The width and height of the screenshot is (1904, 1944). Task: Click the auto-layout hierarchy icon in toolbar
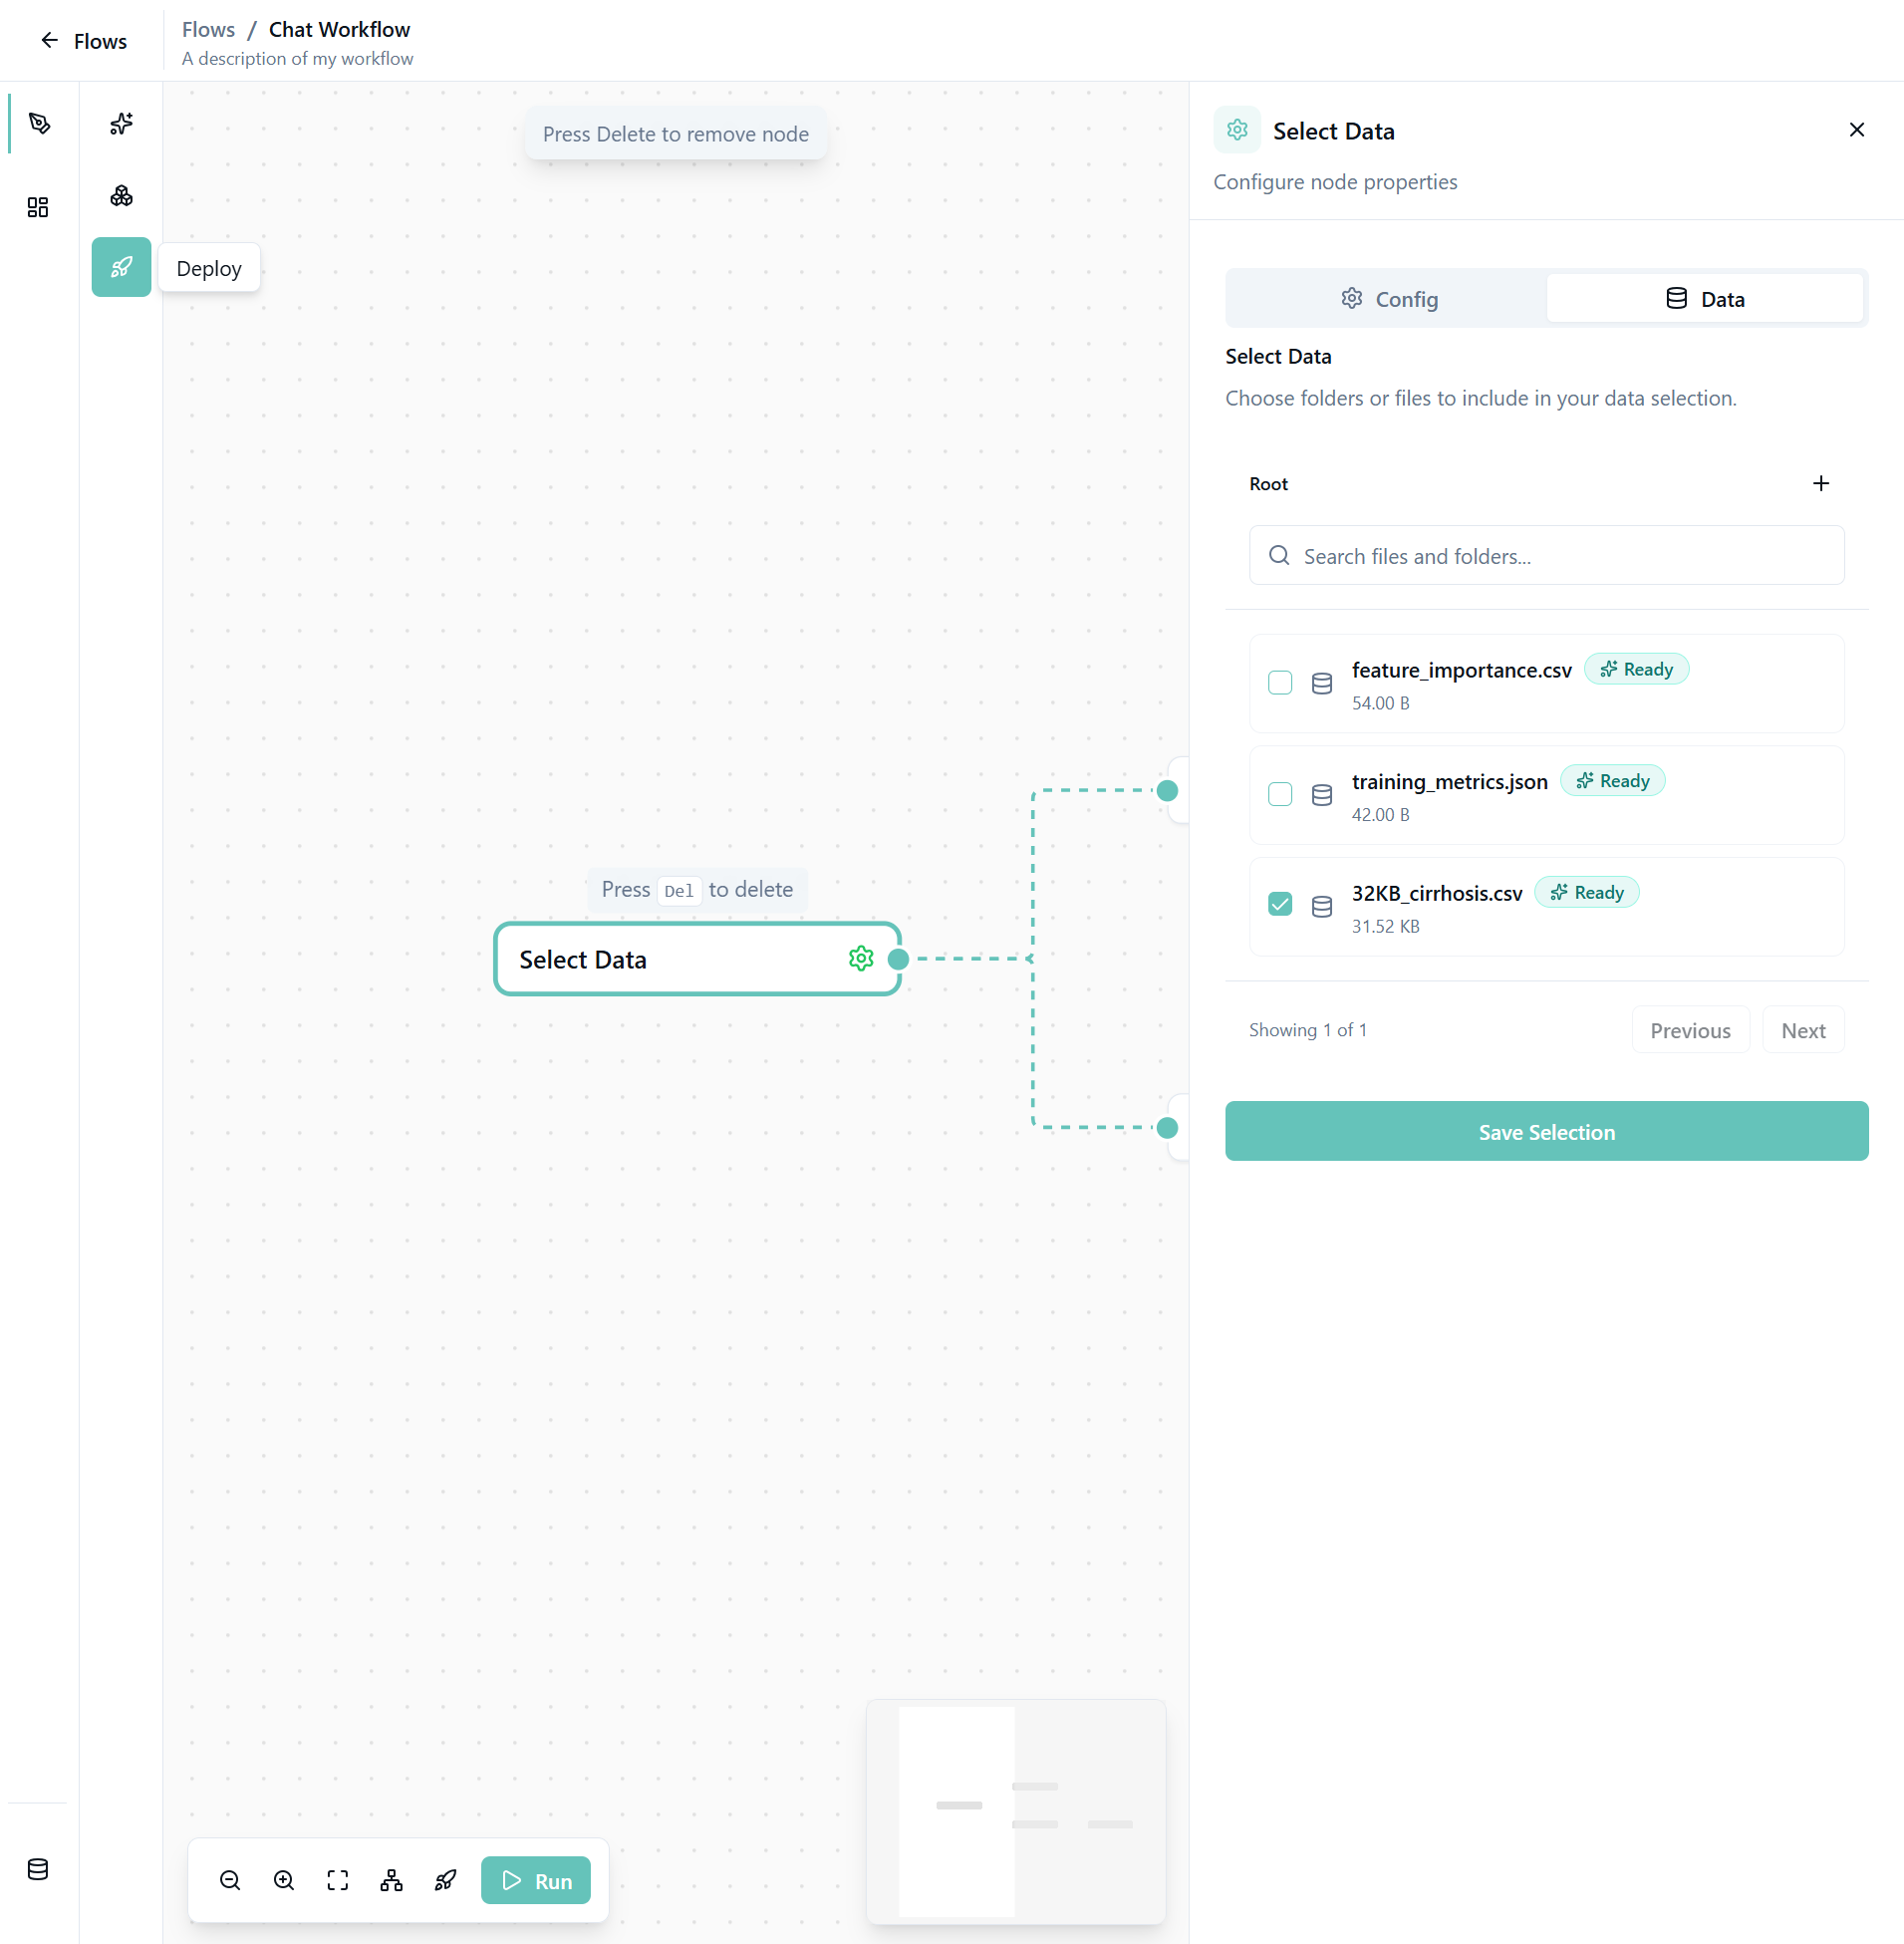(392, 1880)
